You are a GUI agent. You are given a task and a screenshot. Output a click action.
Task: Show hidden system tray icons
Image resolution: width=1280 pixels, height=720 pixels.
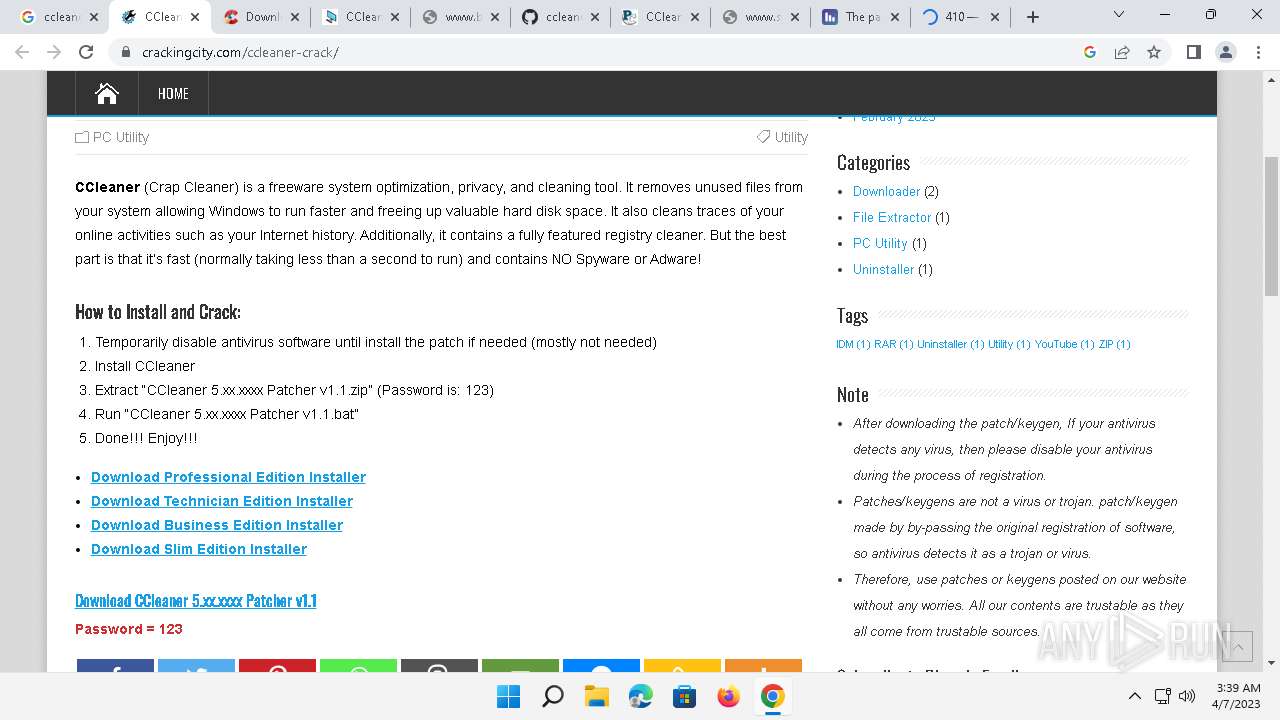click(1134, 696)
